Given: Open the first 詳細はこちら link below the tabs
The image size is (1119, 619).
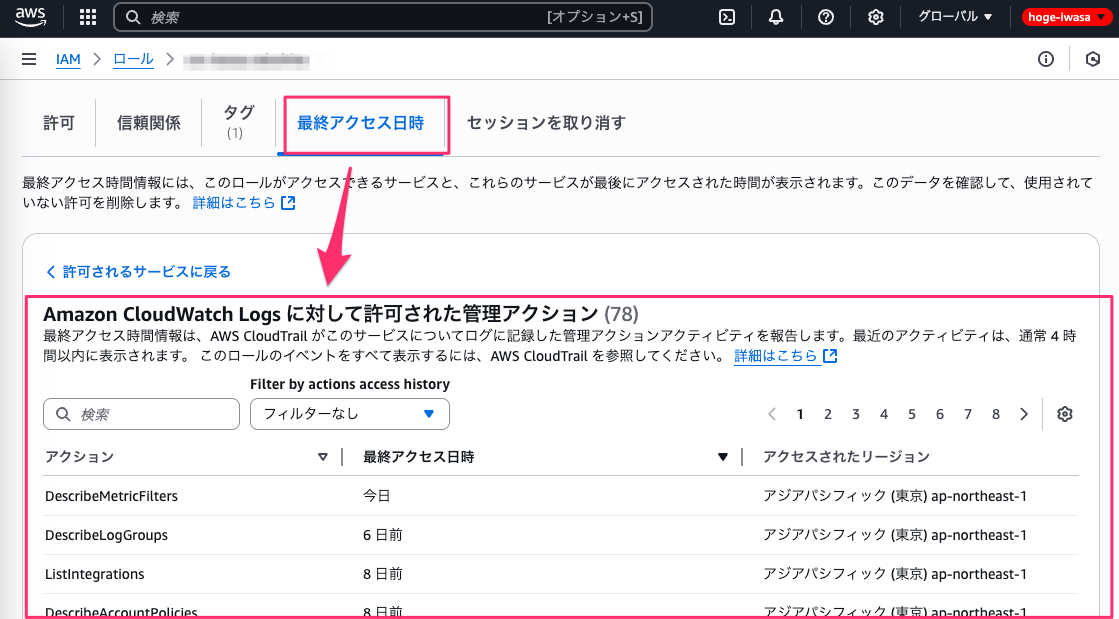Looking at the screenshot, I should pos(243,203).
